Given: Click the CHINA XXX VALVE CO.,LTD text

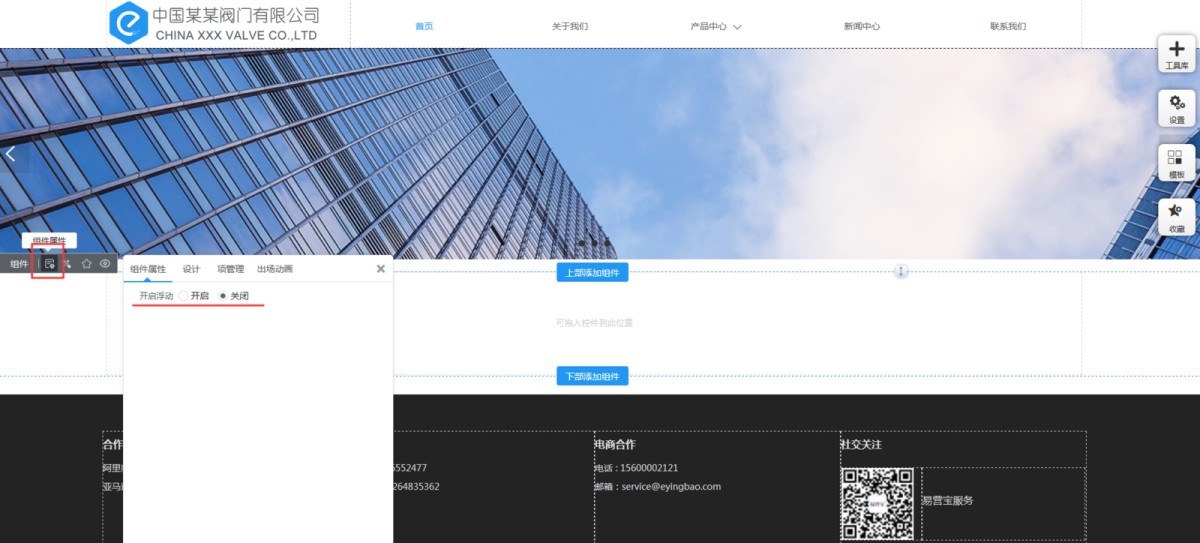Looking at the screenshot, I should pos(236,35).
